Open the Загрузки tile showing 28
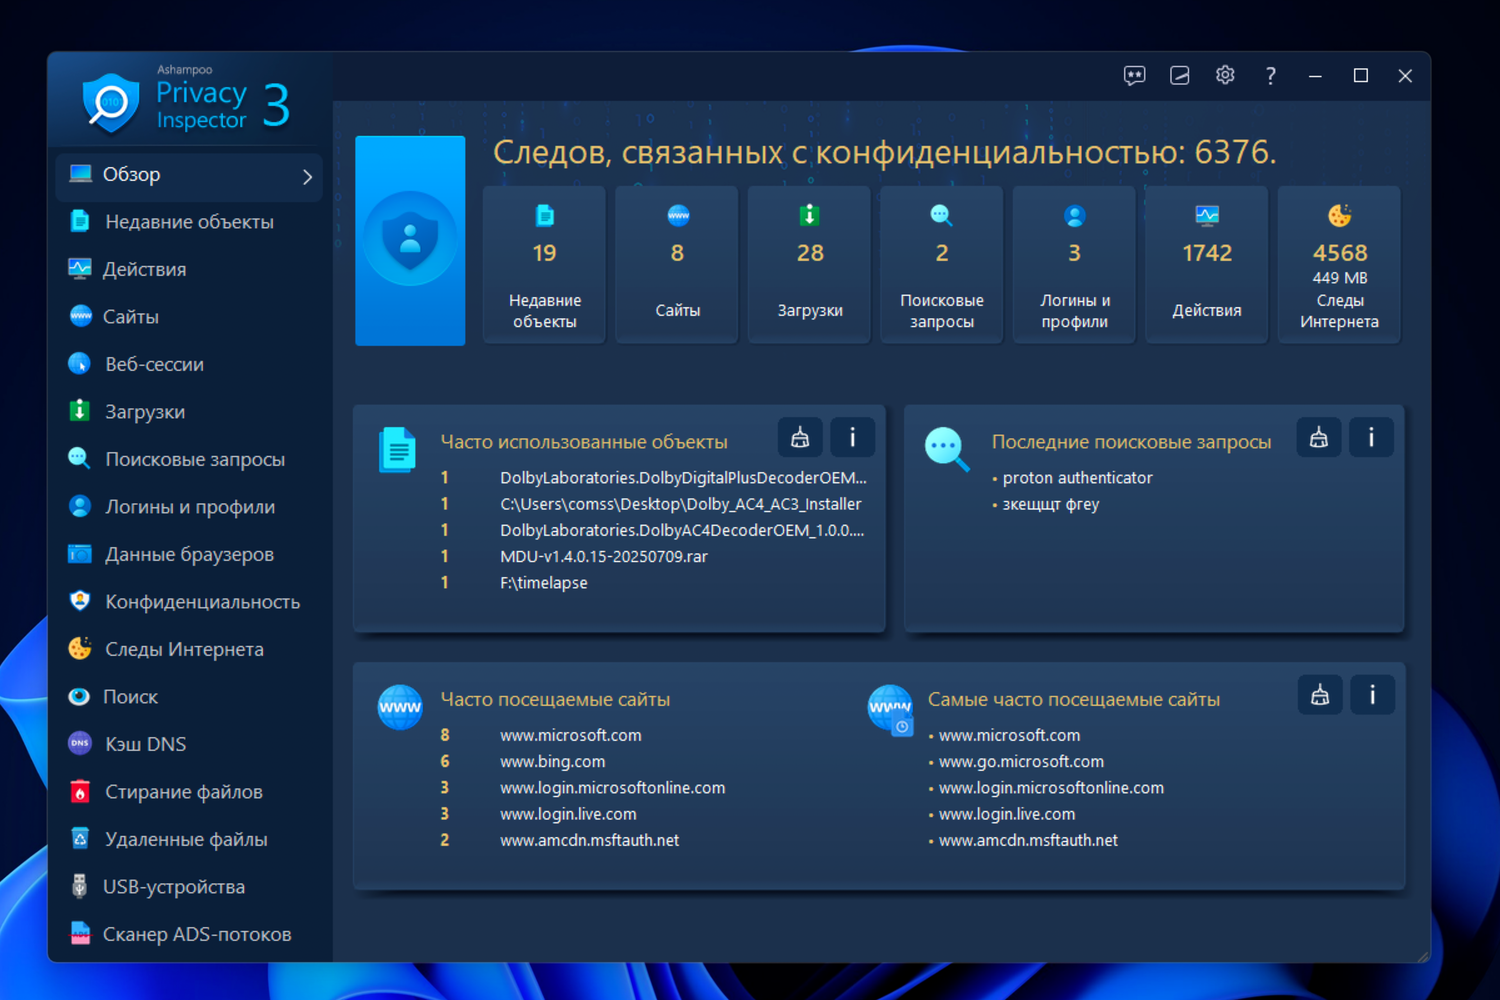The image size is (1500, 1000). [x=810, y=265]
